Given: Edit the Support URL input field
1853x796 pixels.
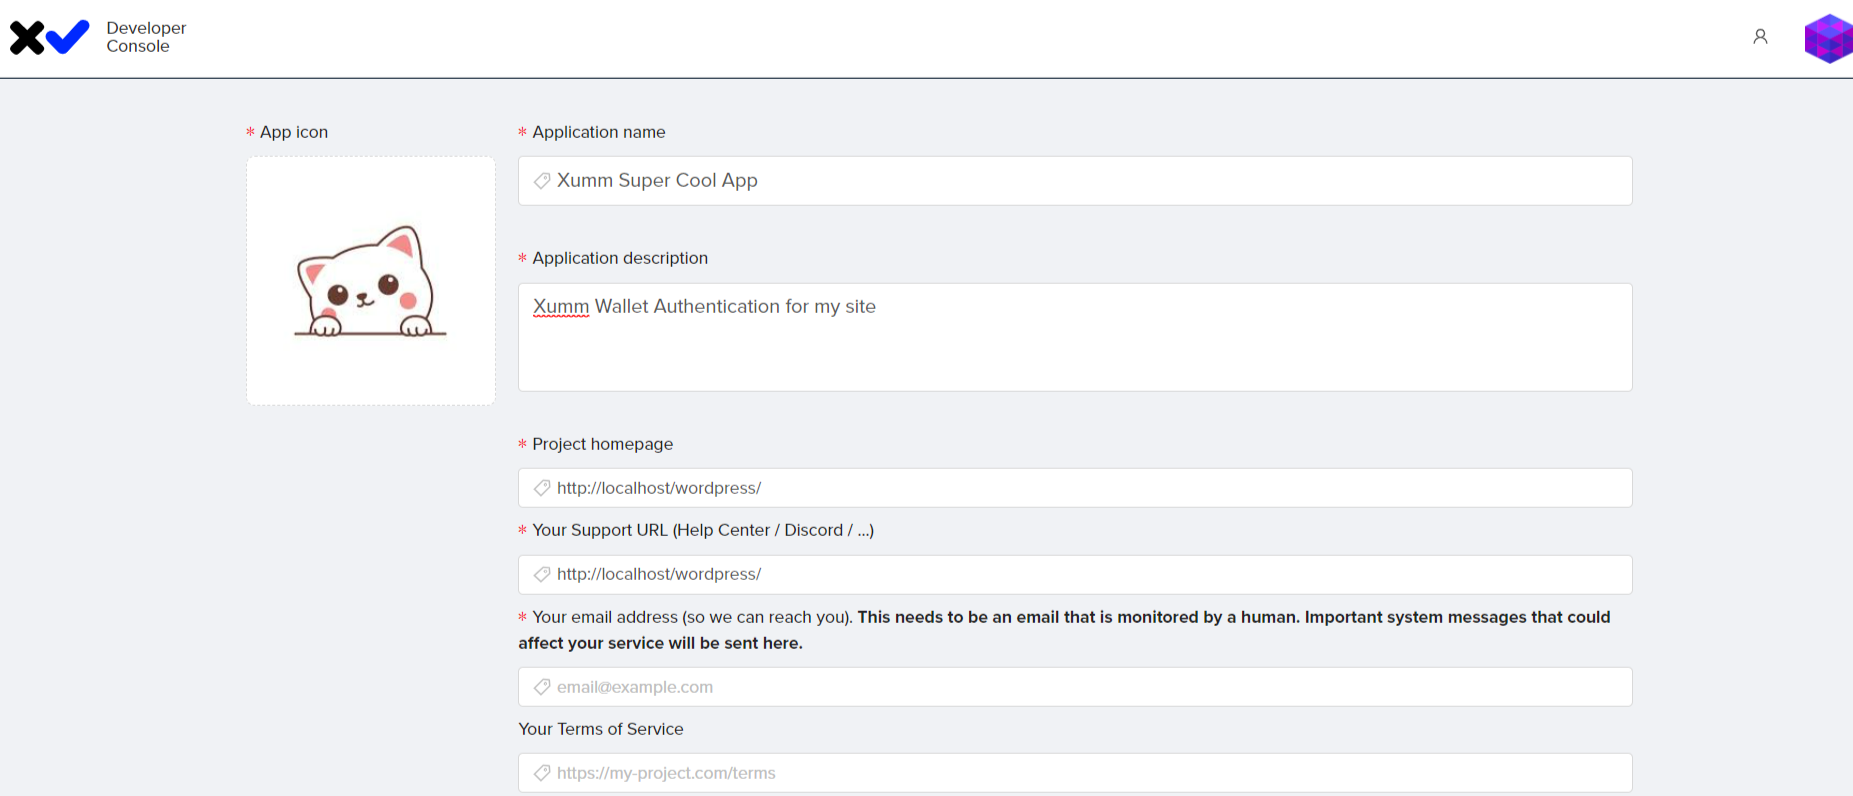Looking at the screenshot, I should click(1075, 575).
